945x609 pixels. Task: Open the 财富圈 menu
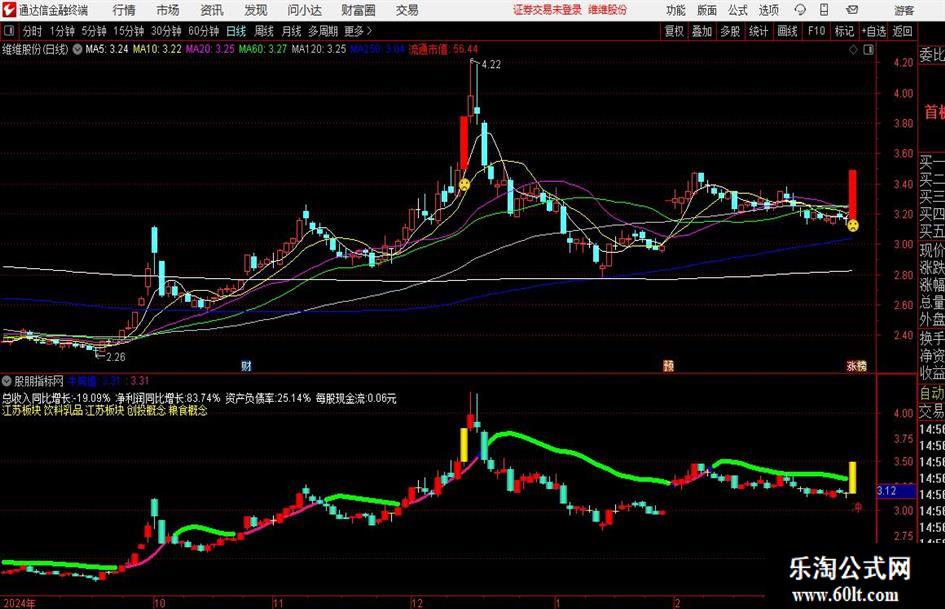[358, 10]
